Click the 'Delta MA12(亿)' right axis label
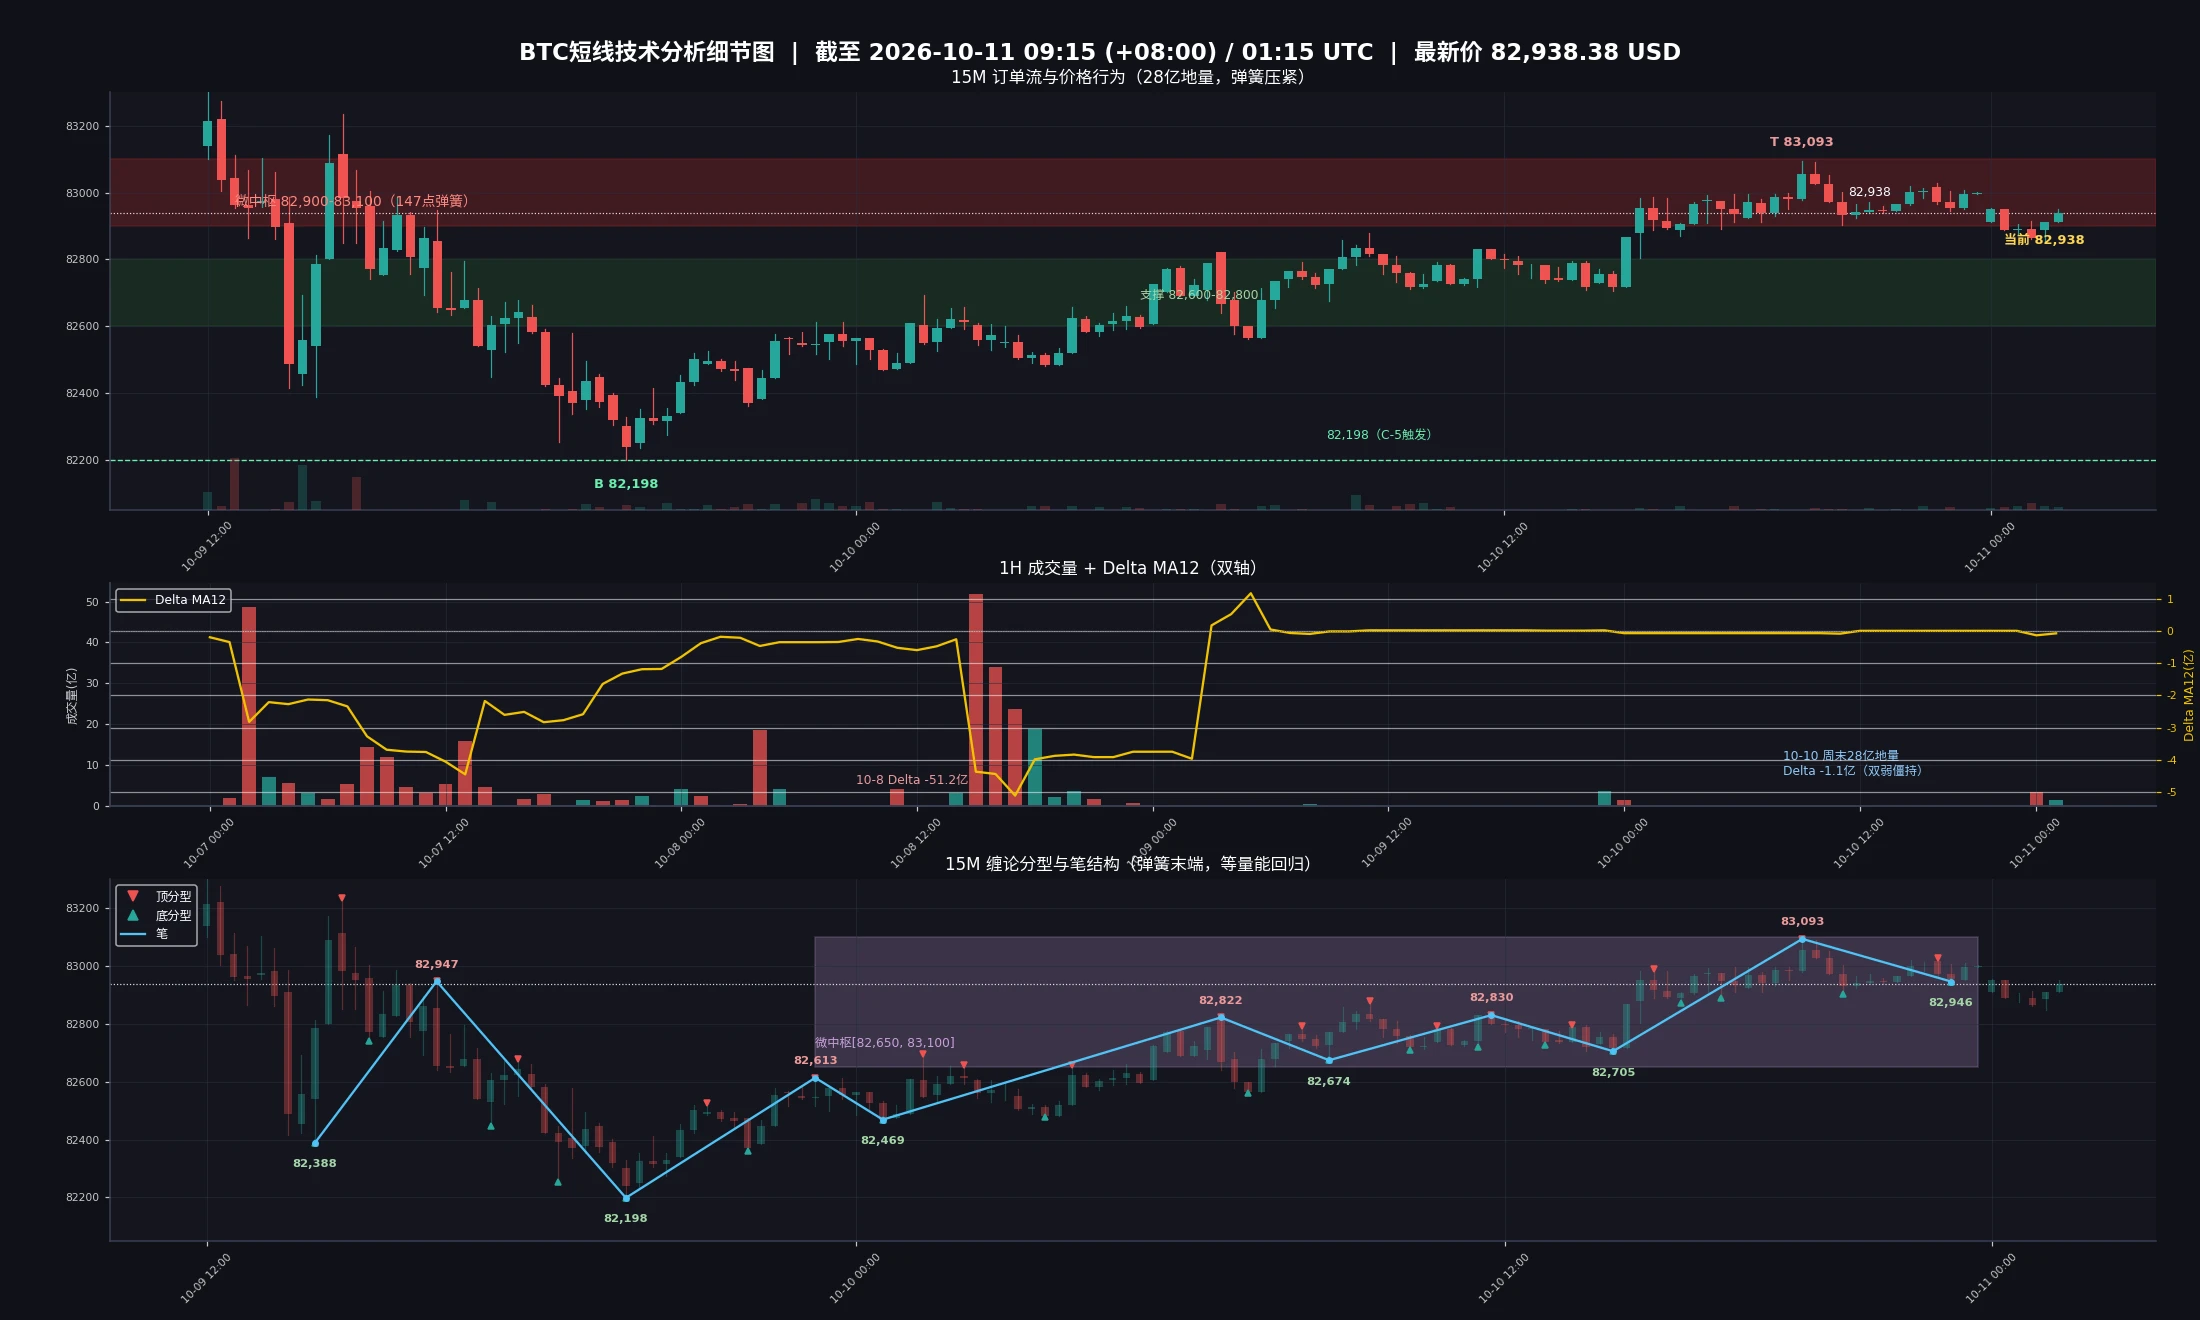Image resolution: width=2200 pixels, height=1320 pixels. (2188, 695)
